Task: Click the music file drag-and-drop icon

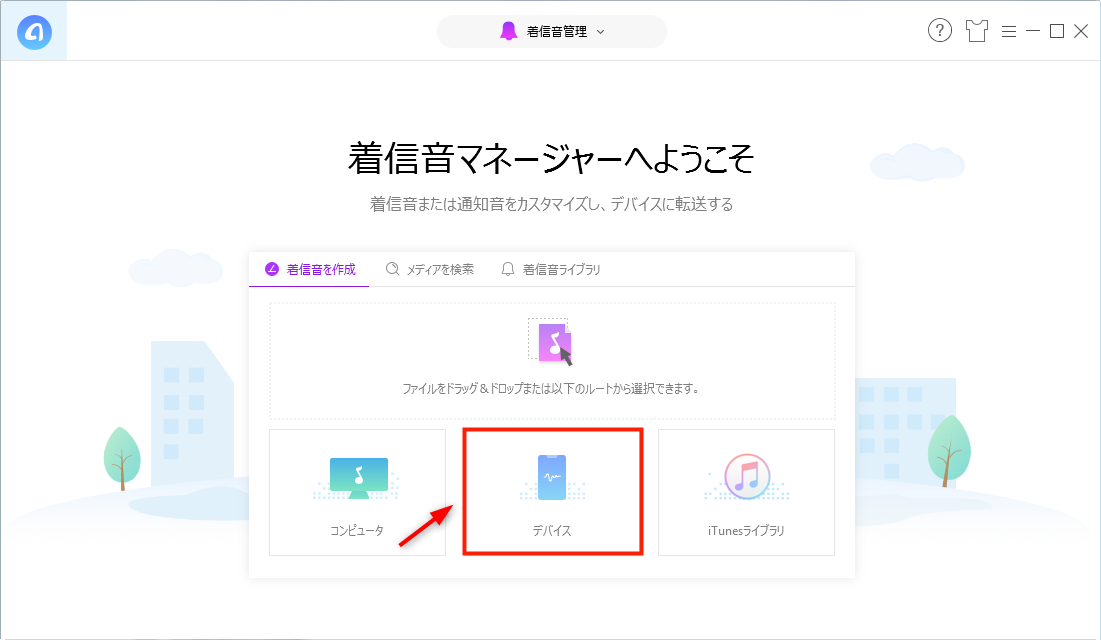Action: click(x=550, y=341)
